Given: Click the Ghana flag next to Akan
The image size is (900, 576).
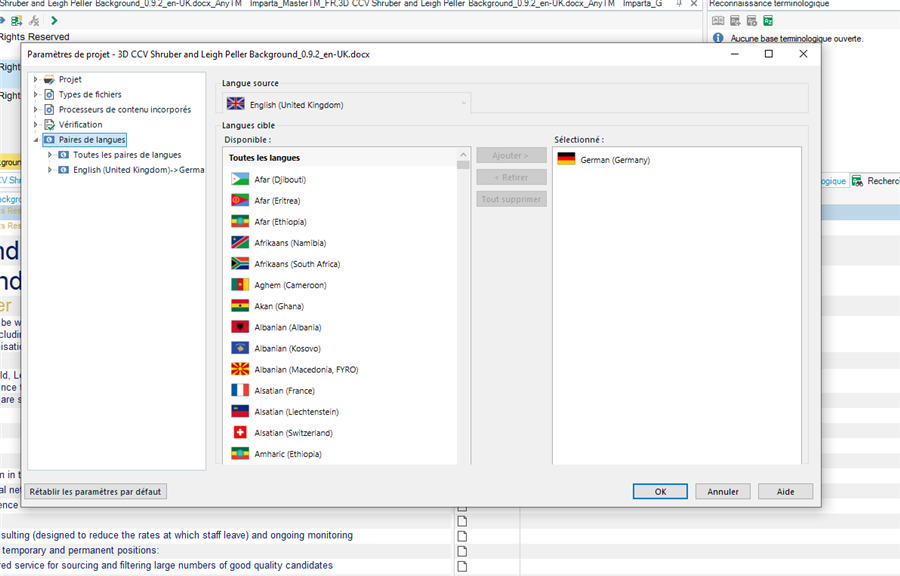Looking at the screenshot, I should (240, 306).
